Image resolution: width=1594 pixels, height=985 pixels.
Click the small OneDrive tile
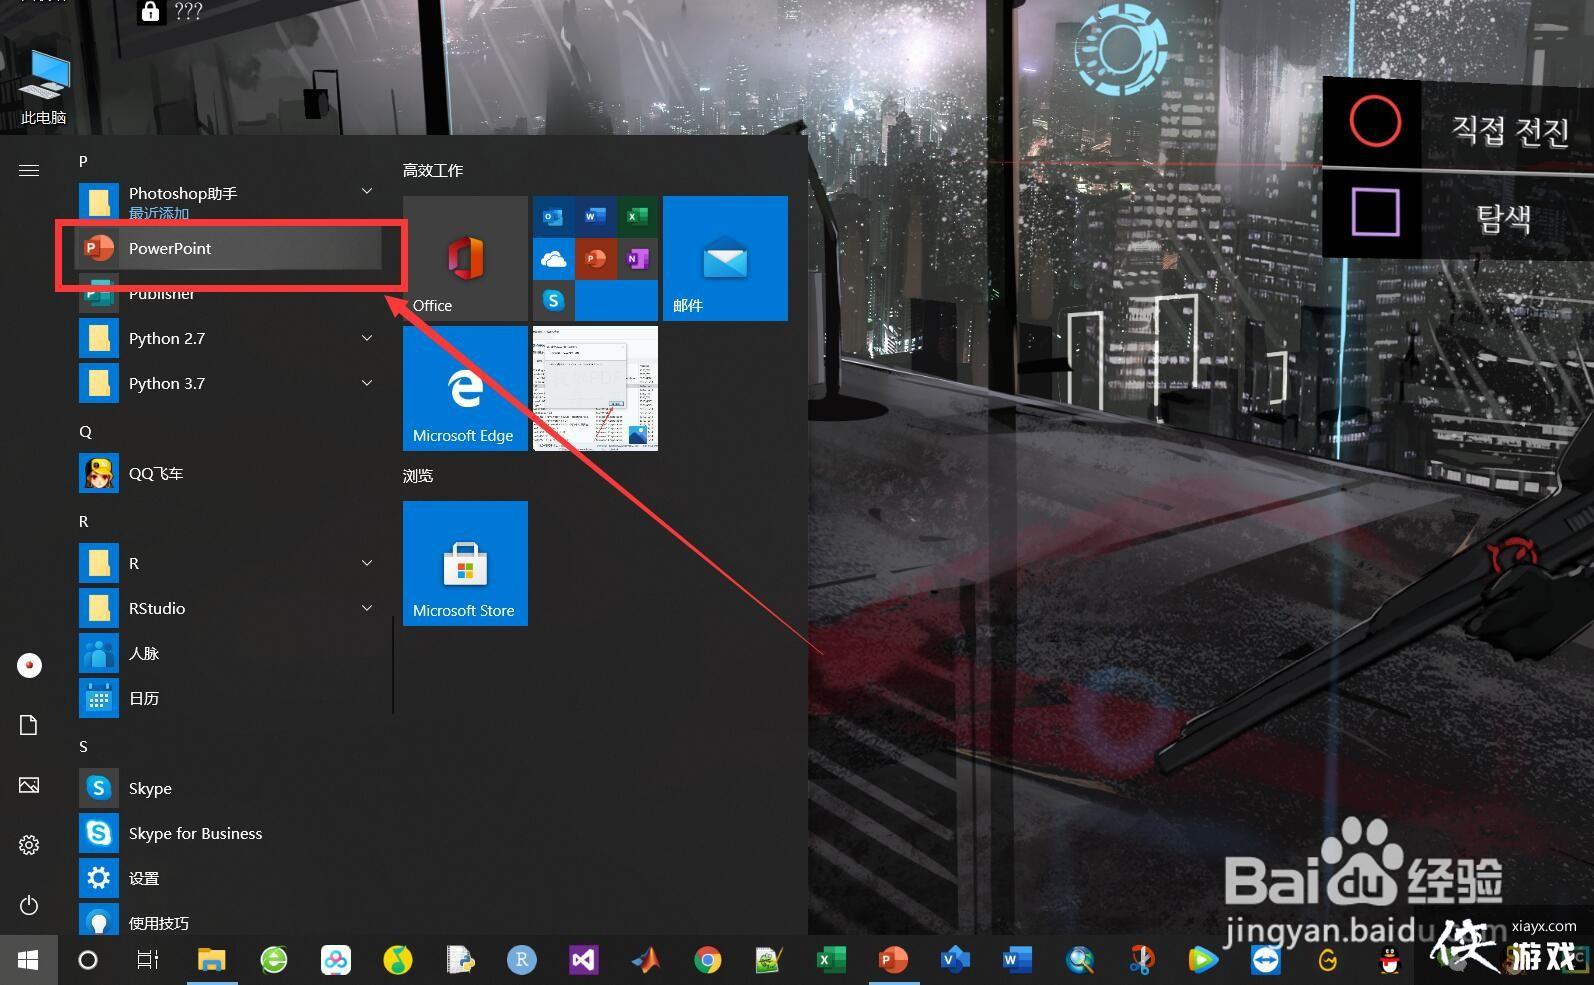coord(553,259)
